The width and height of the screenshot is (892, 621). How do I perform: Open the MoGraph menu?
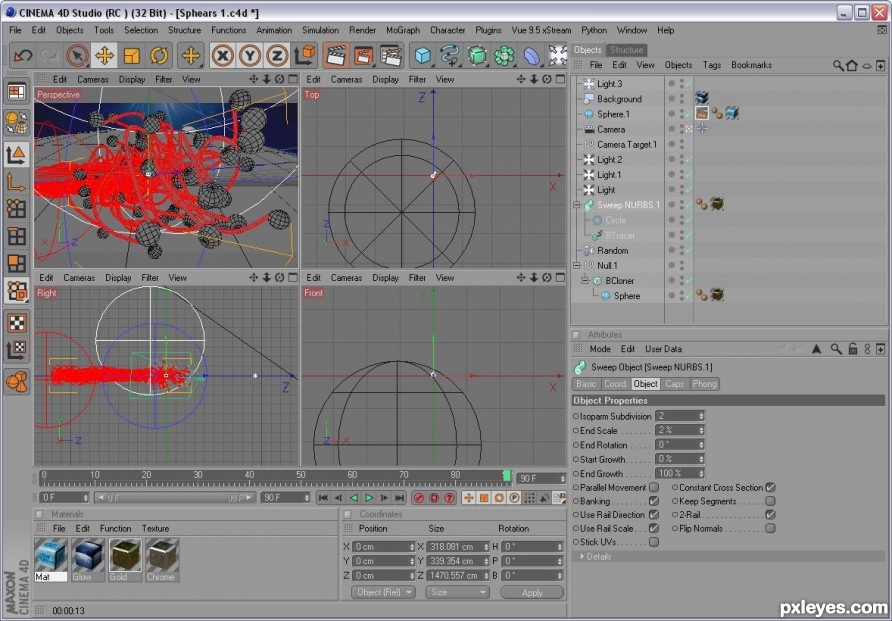tap(403, 30)
